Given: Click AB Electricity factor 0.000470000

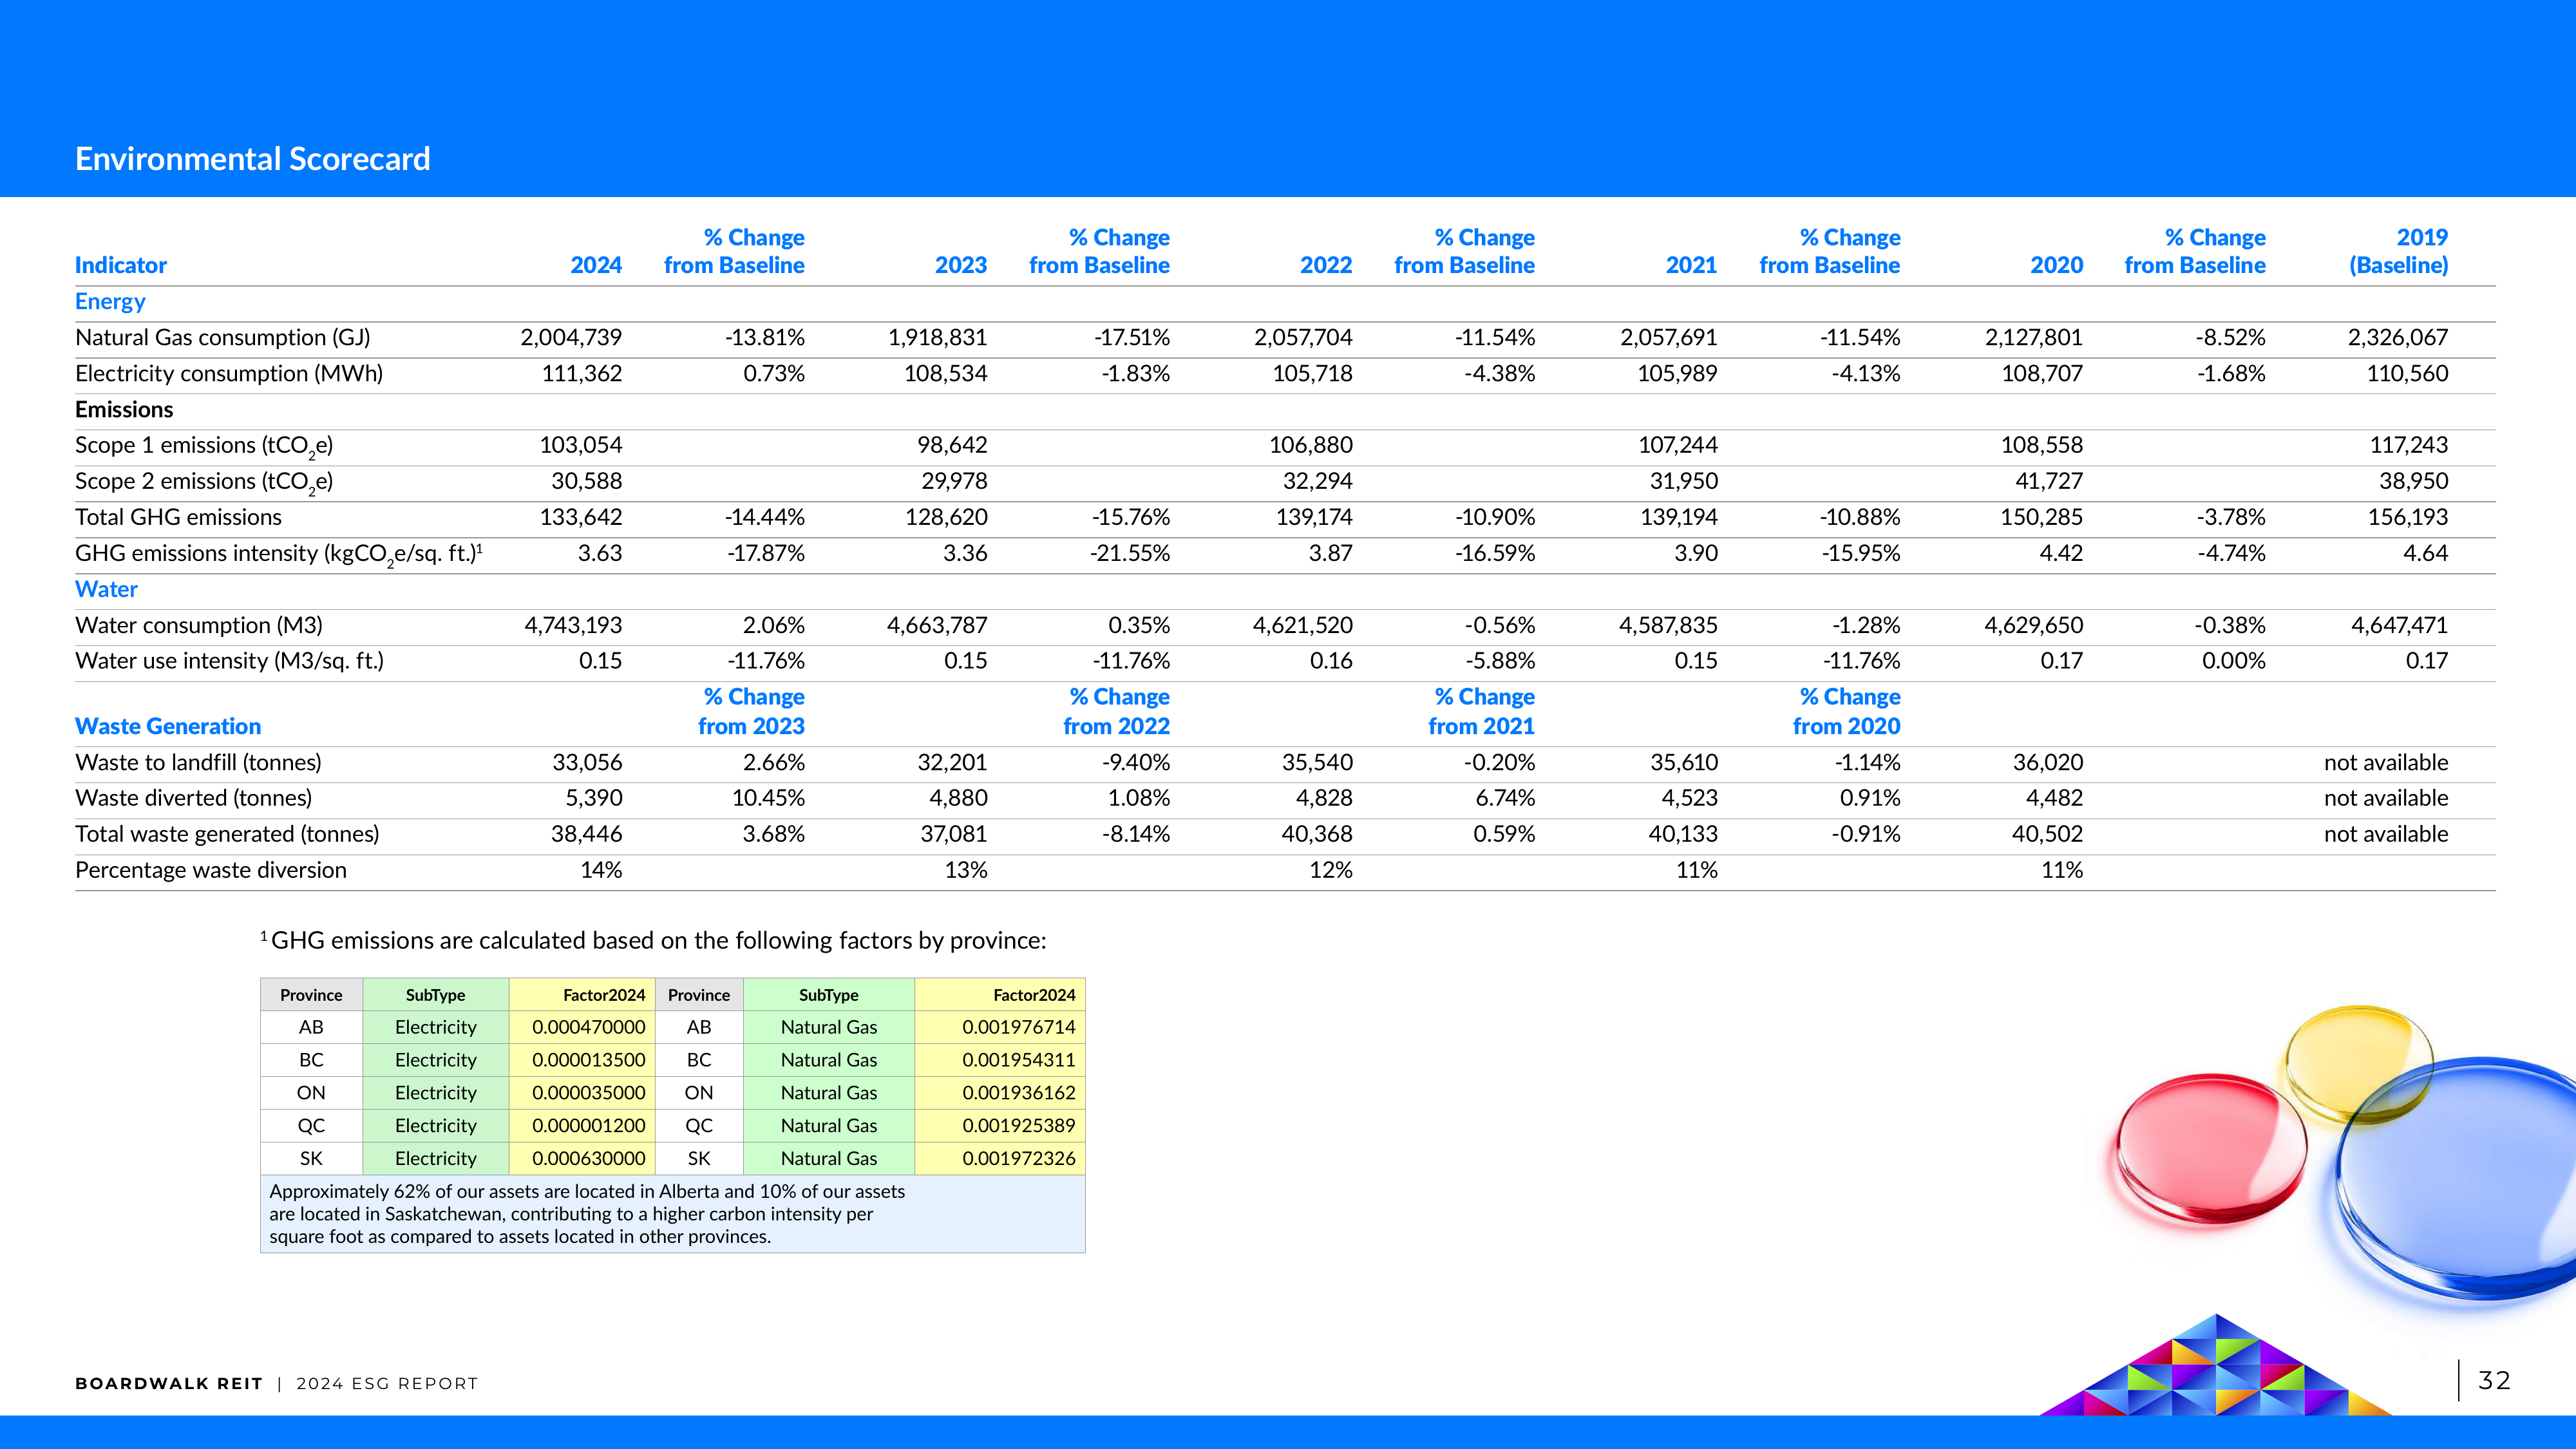Looking at the screenshot, I should [x=588, y=1027].
